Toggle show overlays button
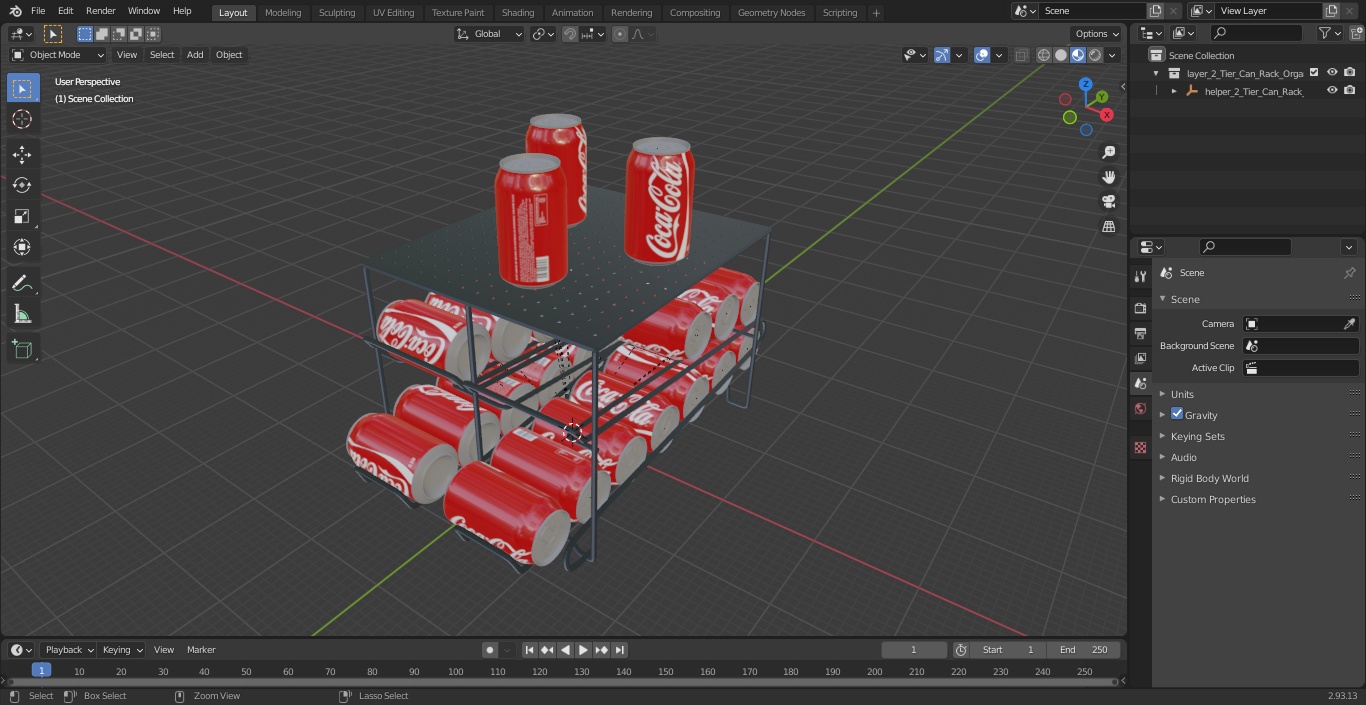 point(982,55)
